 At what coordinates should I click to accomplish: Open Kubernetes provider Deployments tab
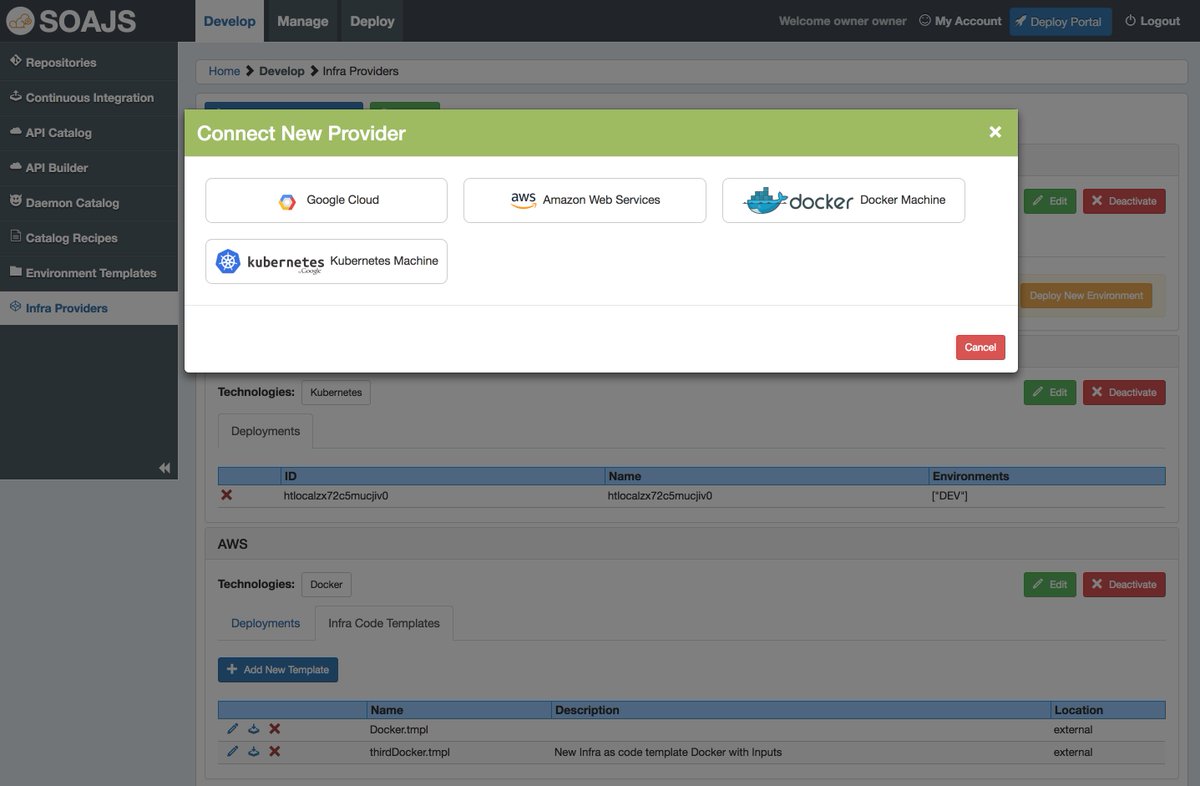265,431
